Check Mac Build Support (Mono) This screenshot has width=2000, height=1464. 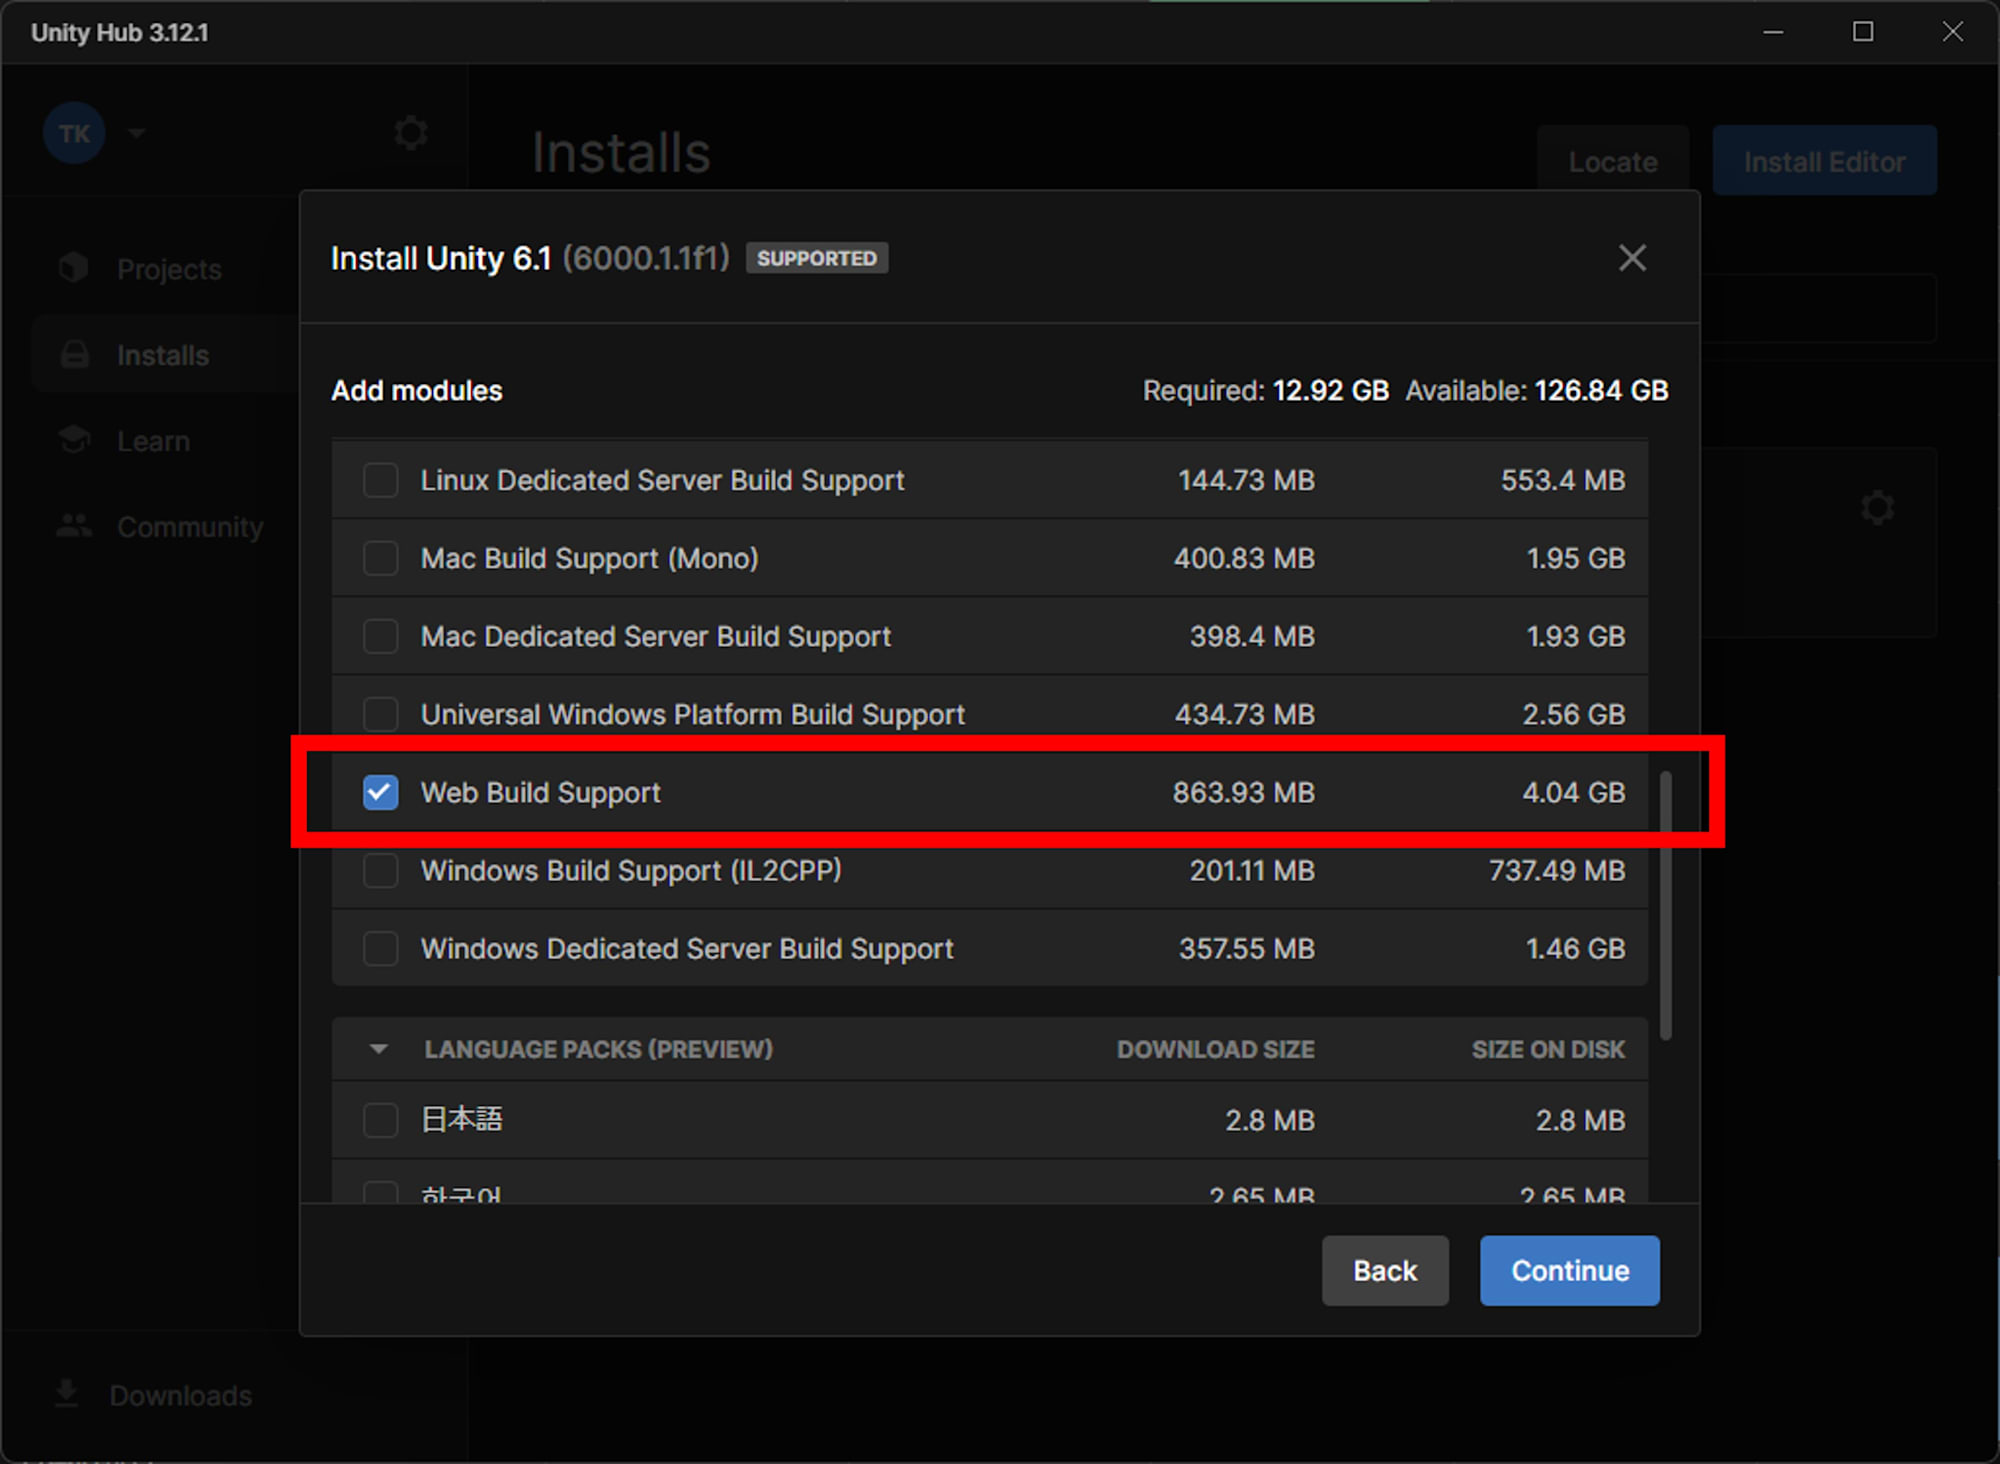click(x=380, y=558)
